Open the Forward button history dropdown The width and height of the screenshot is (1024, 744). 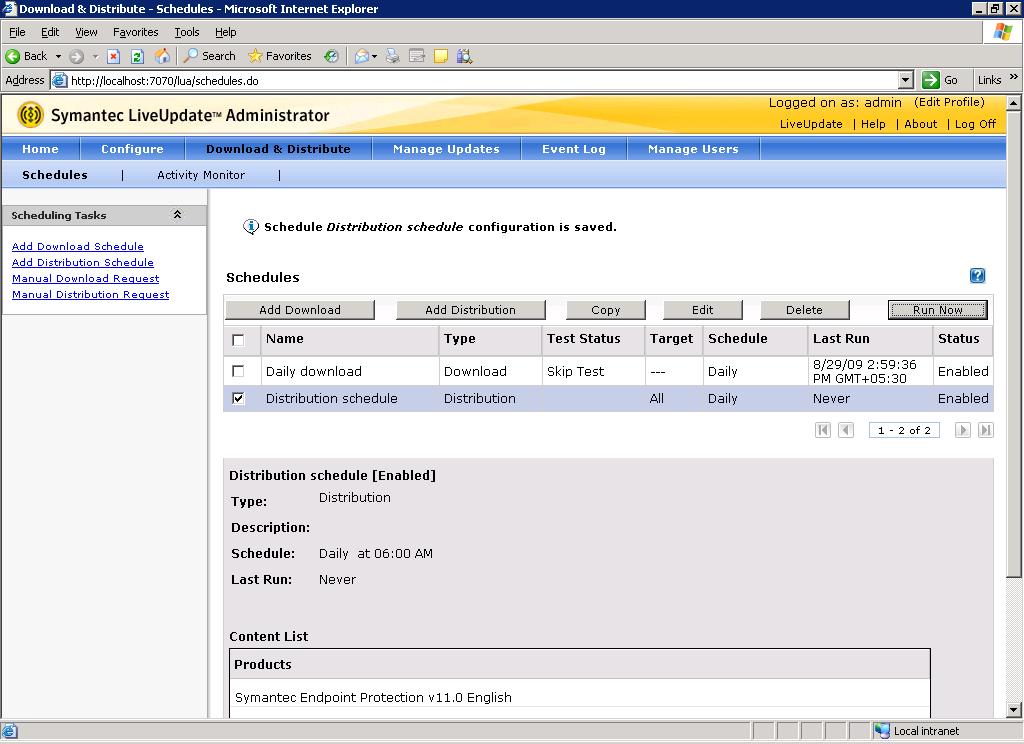(95, 56)
